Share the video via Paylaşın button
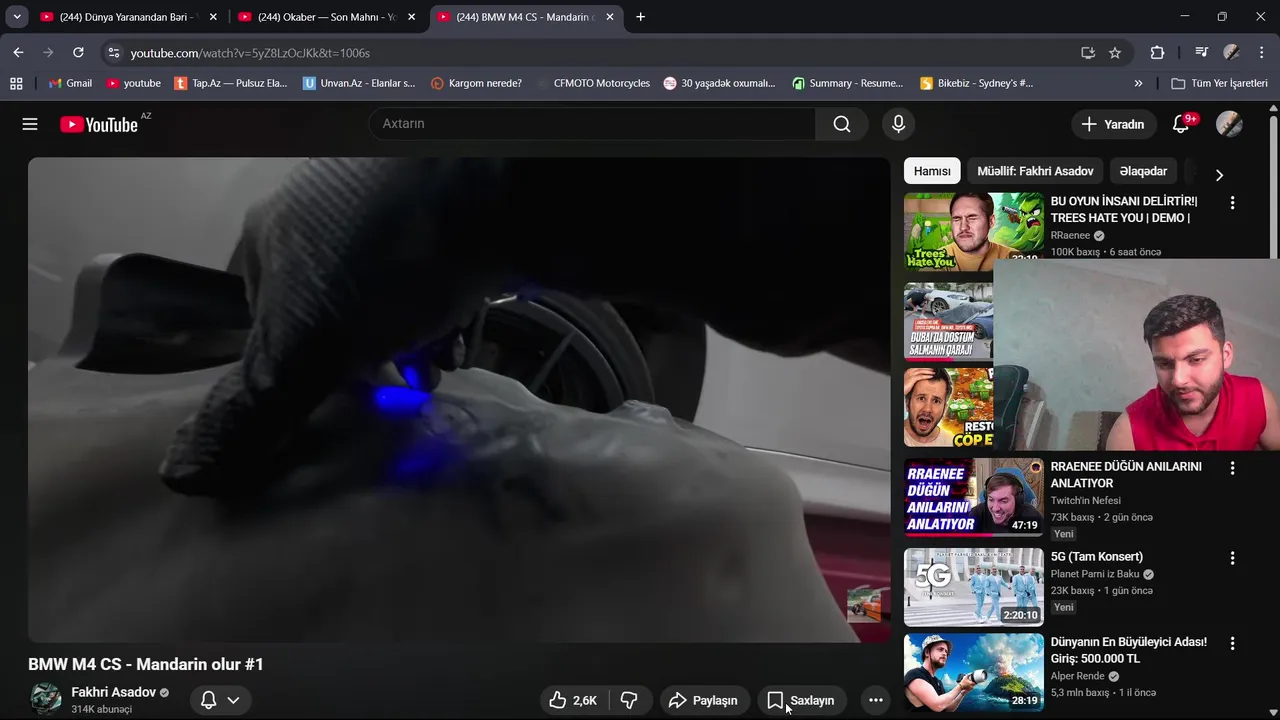Image resolution: width=1280 pixels, height=720 pixels. click(x=703, y=700)
